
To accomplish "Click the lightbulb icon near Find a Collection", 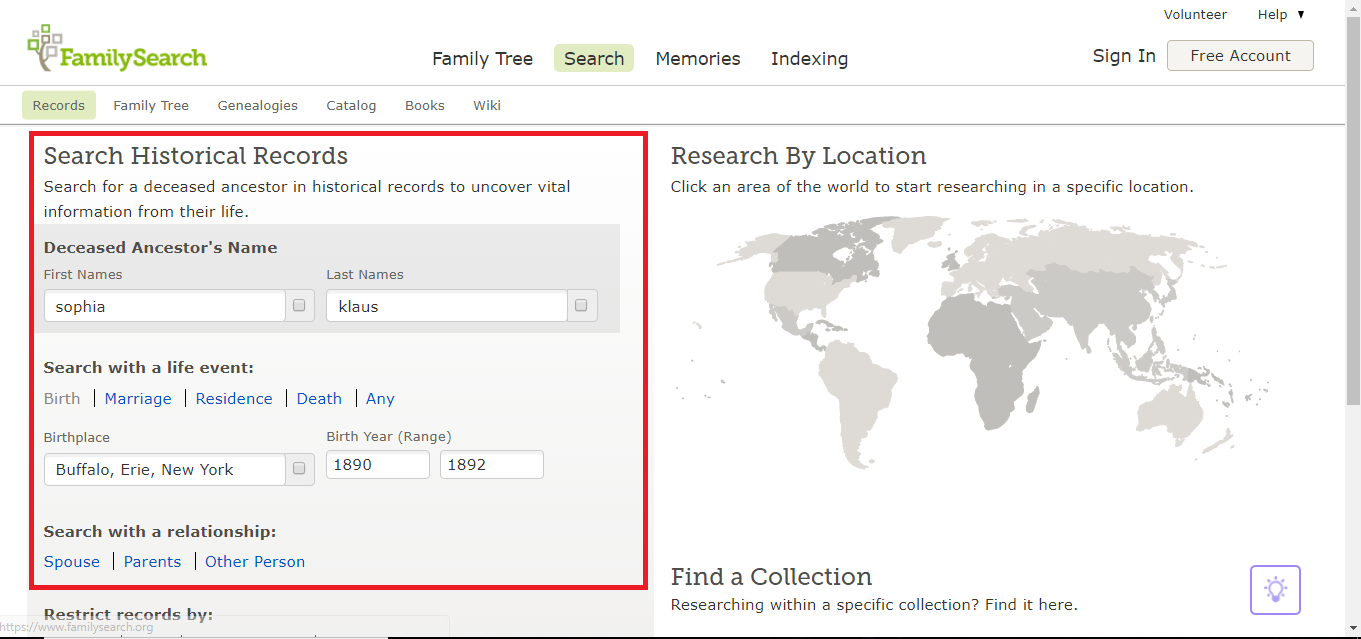I will pos(1275,589).
